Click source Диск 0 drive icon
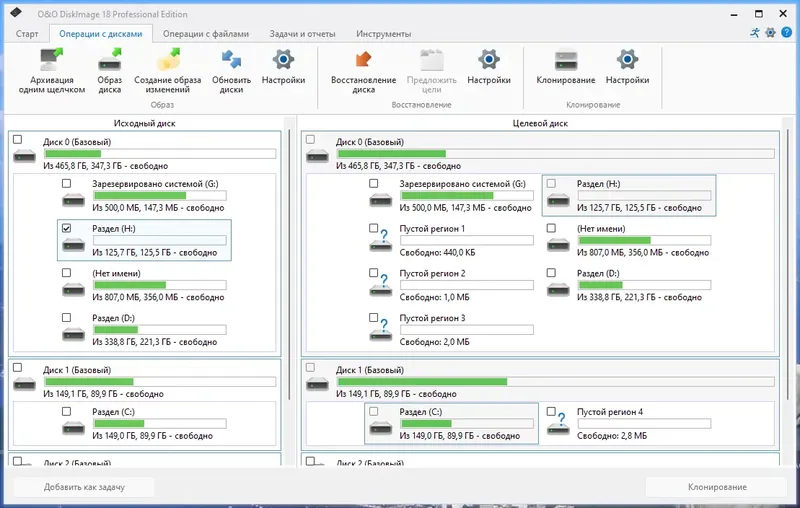The height and width of the screenshot is (508, 800). click(x=24, y=156)
